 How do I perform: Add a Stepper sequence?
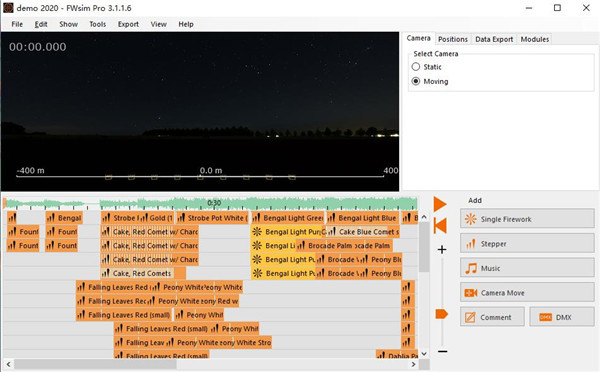527,243
